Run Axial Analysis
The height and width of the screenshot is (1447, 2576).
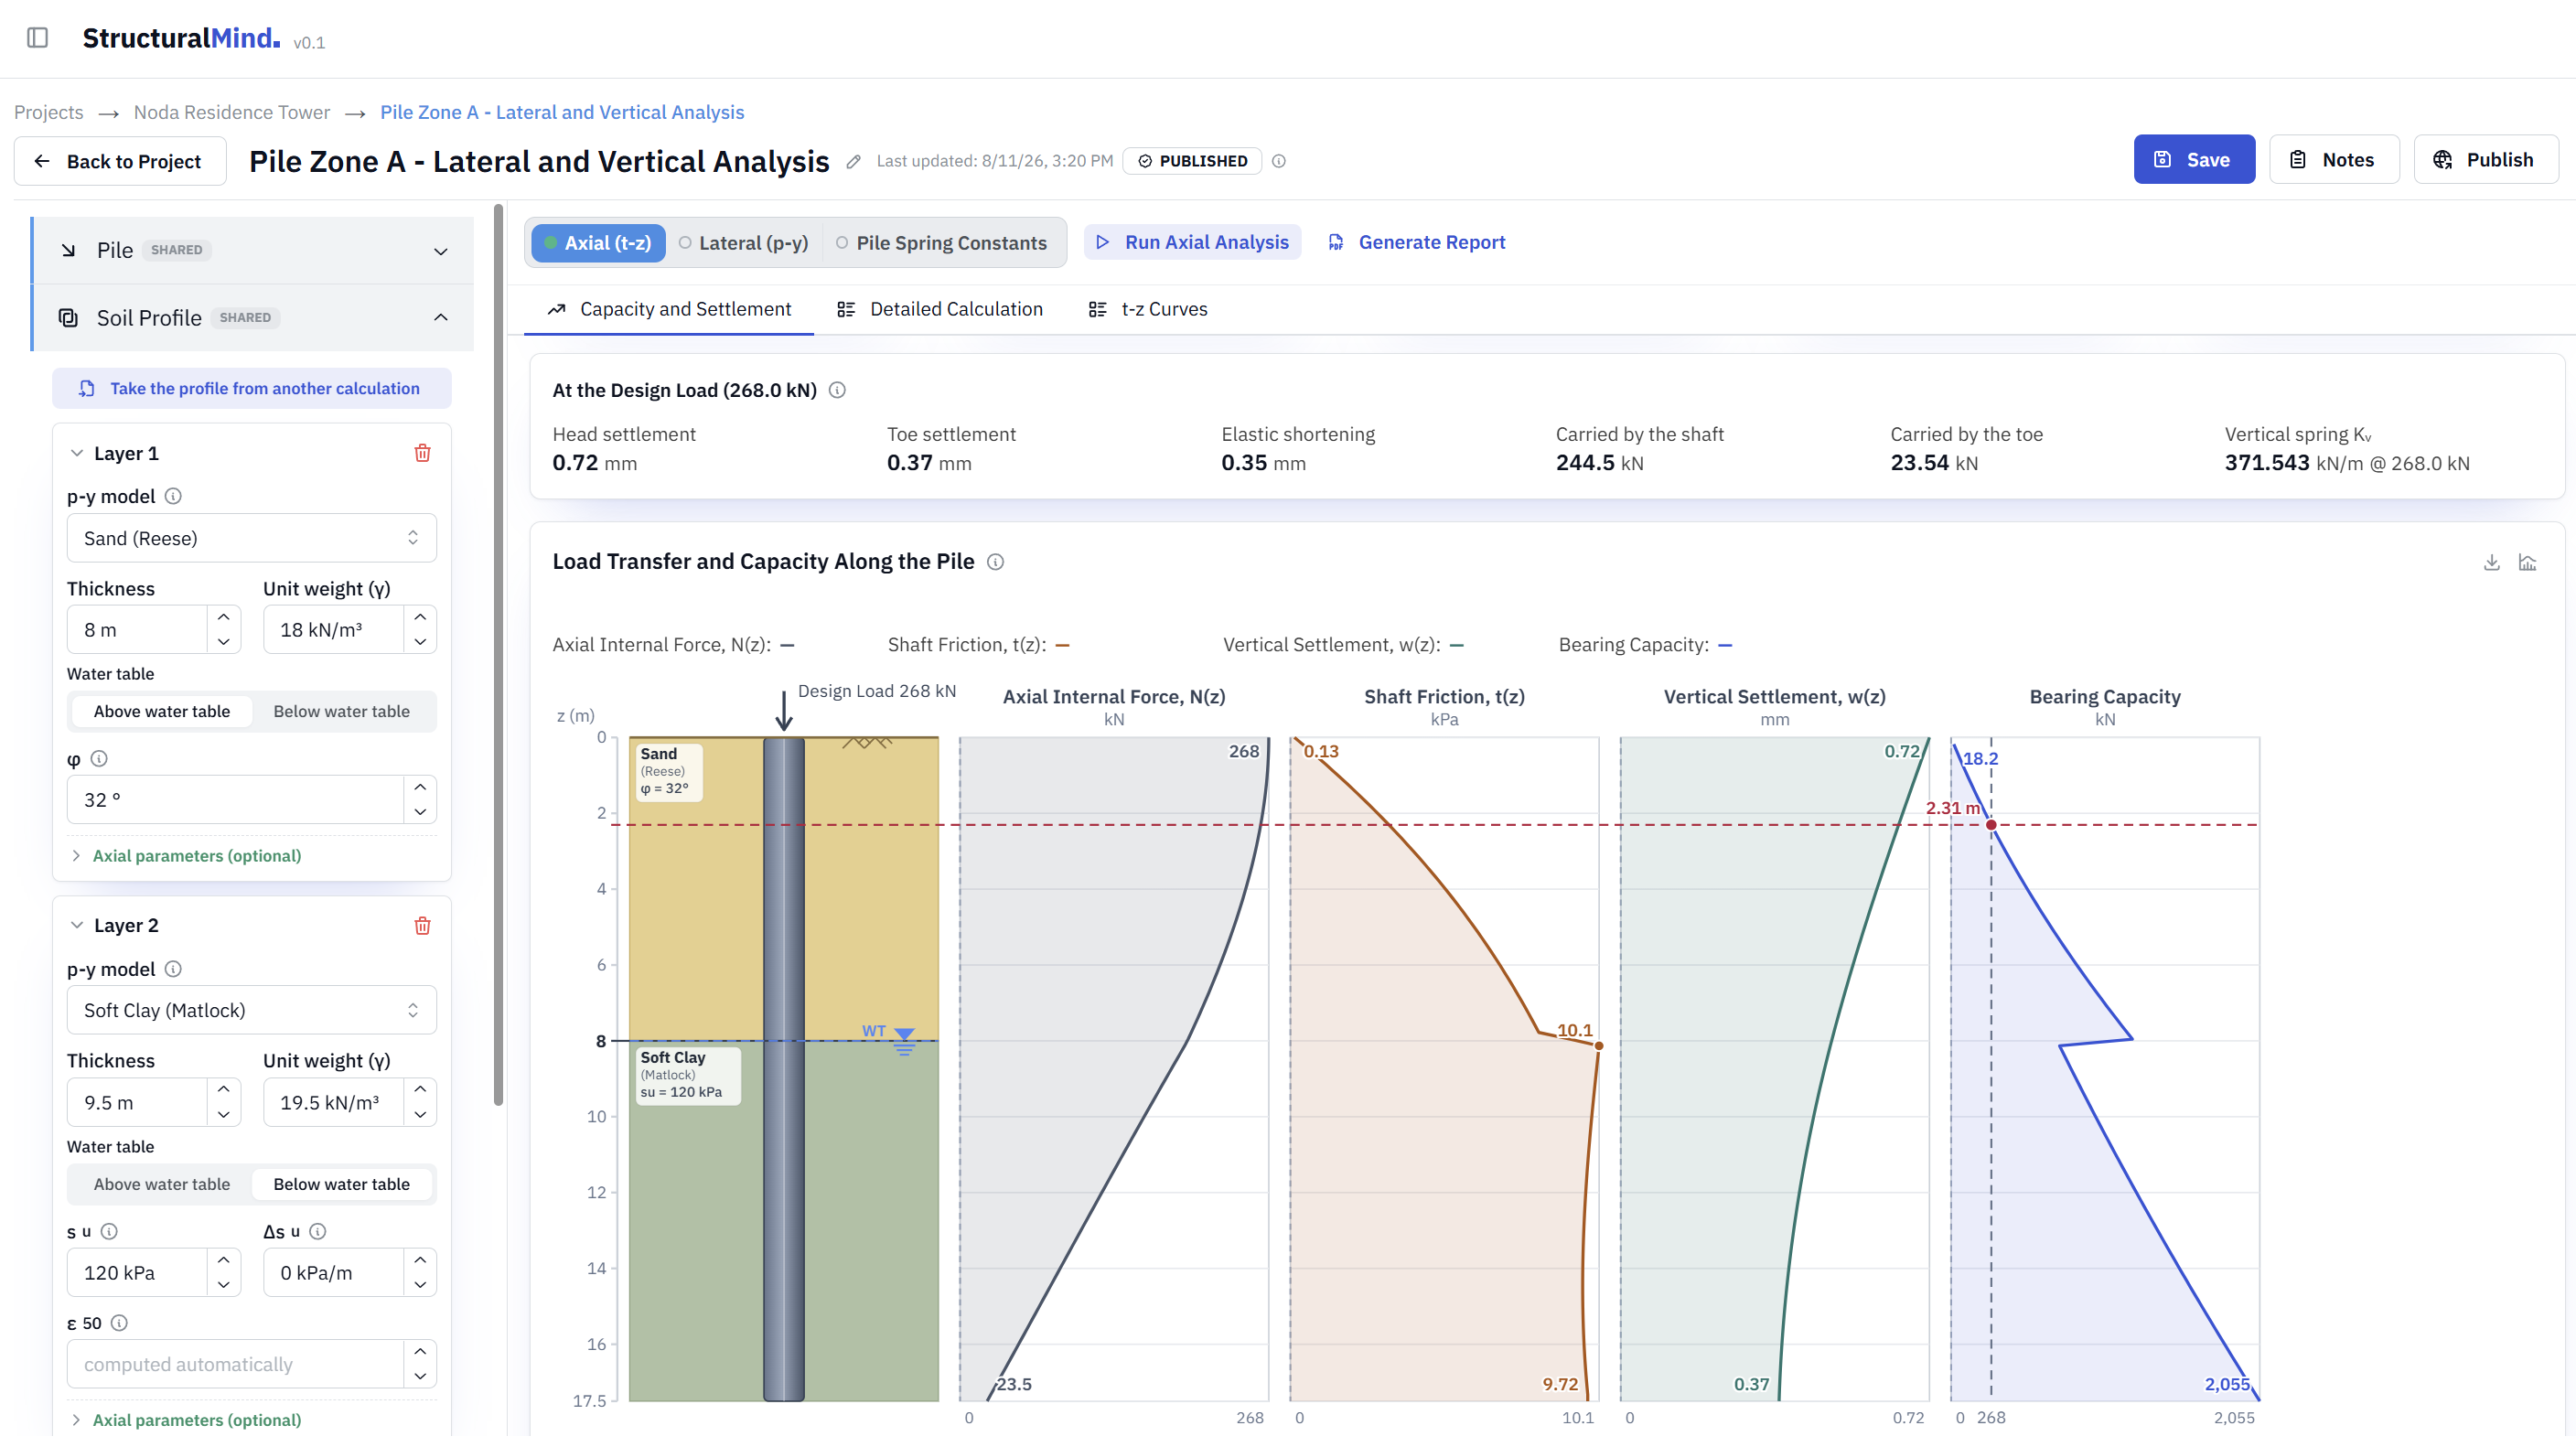(1192, 242)
